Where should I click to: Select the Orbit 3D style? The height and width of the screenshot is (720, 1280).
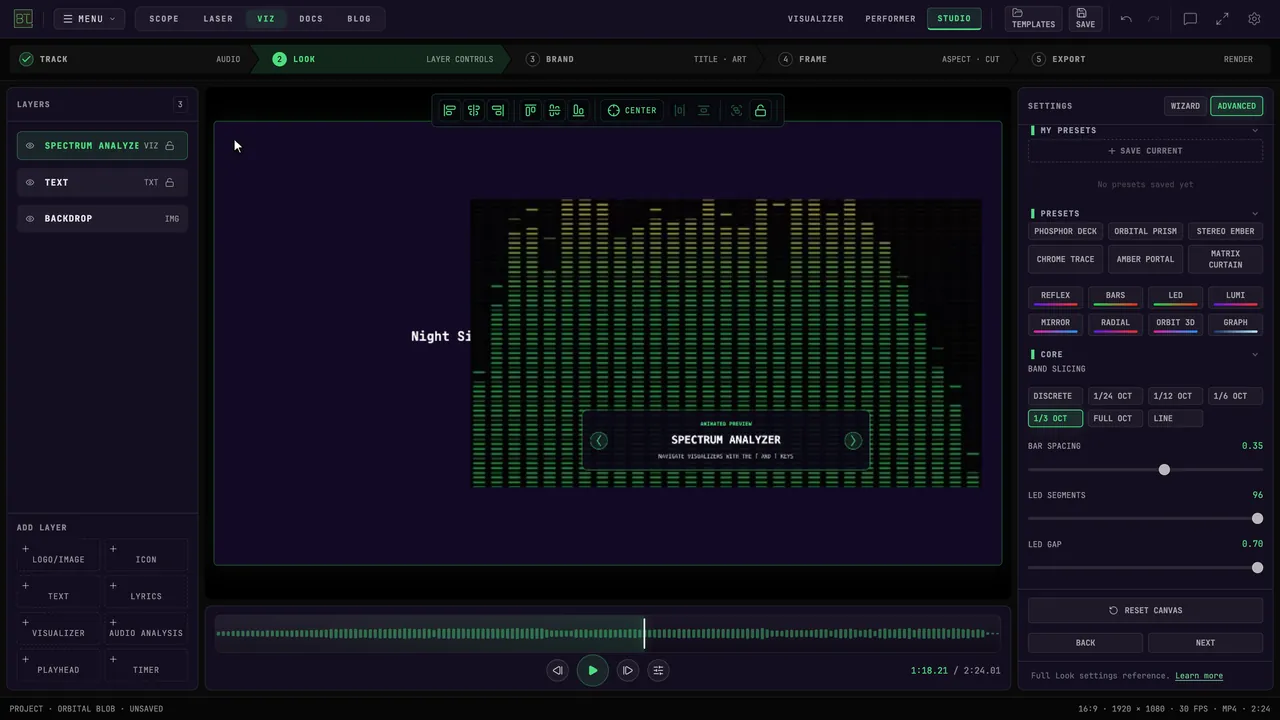pyautogui.click(x=1175, y=324)
